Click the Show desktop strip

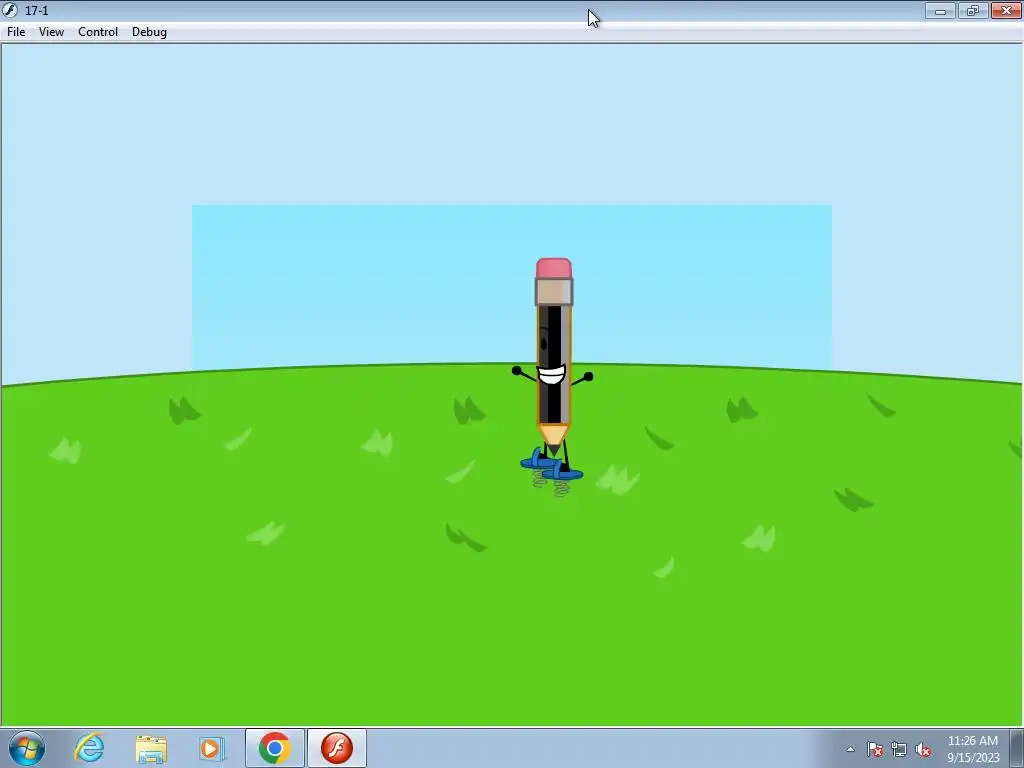pyautogui.click(x=1017, y=748)
